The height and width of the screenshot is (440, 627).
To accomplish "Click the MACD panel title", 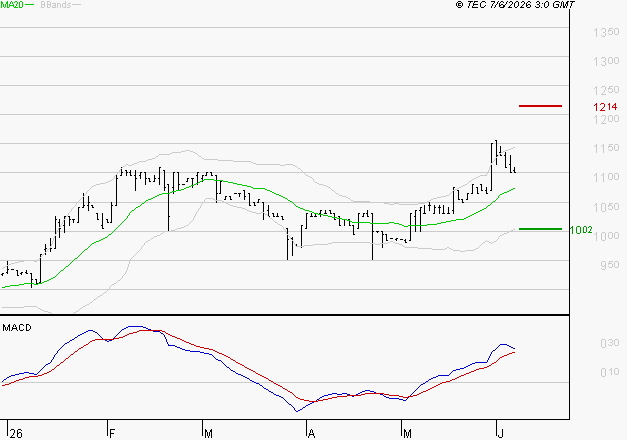I will (17, 328).
